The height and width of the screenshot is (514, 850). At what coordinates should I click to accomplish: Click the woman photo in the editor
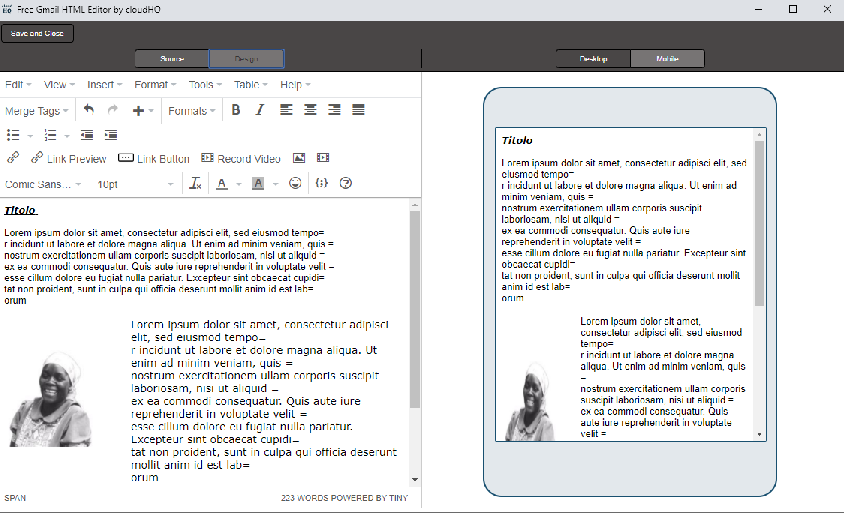51,399
